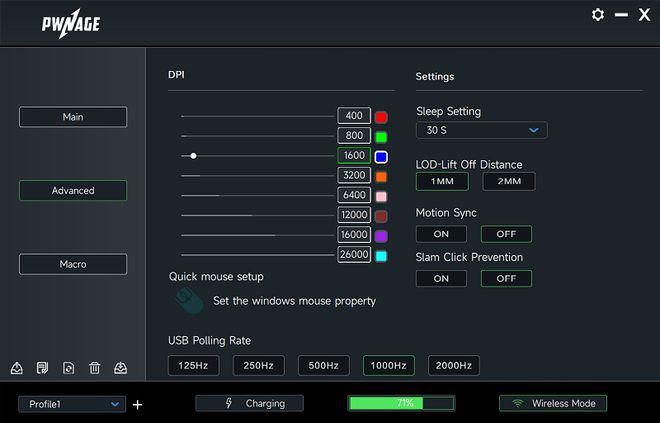Click the 3200 DPI value field
The height and width of the screenshot is (423, 660).
tap(354, 175)
